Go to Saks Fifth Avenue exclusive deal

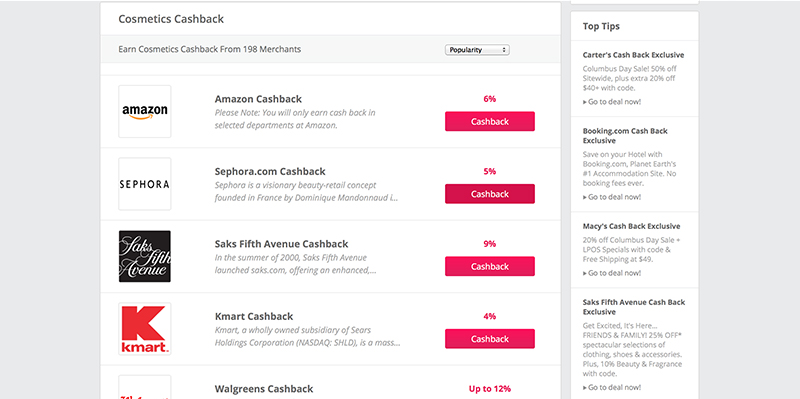point(612,387)
